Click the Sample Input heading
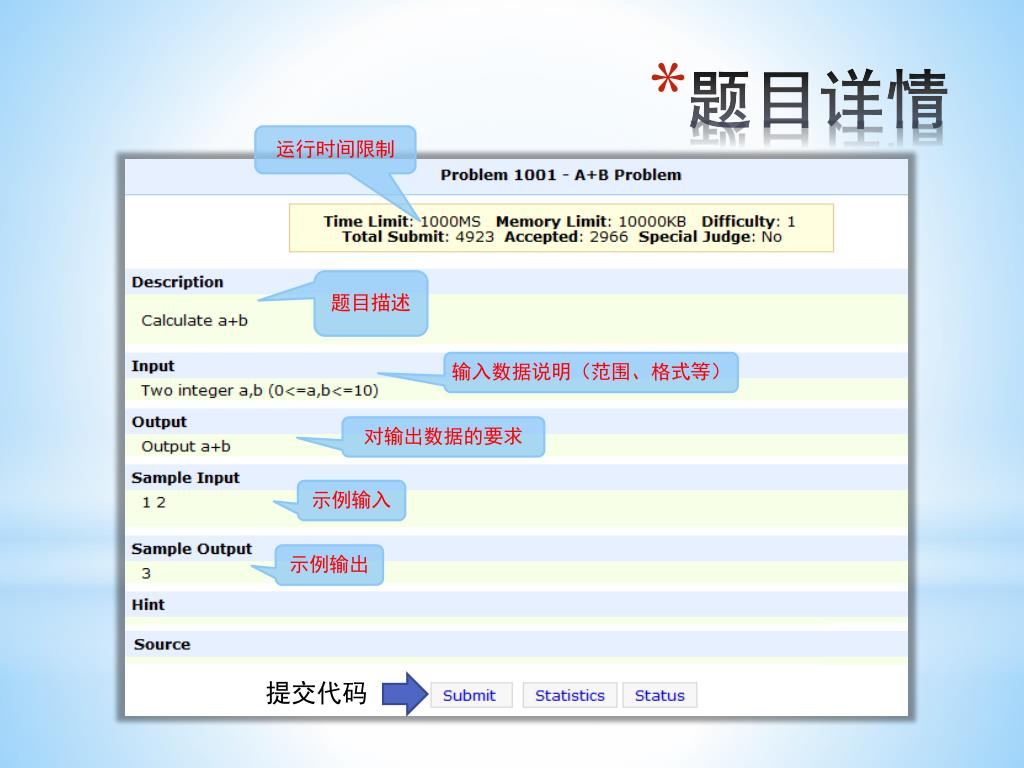 (185, 477)
